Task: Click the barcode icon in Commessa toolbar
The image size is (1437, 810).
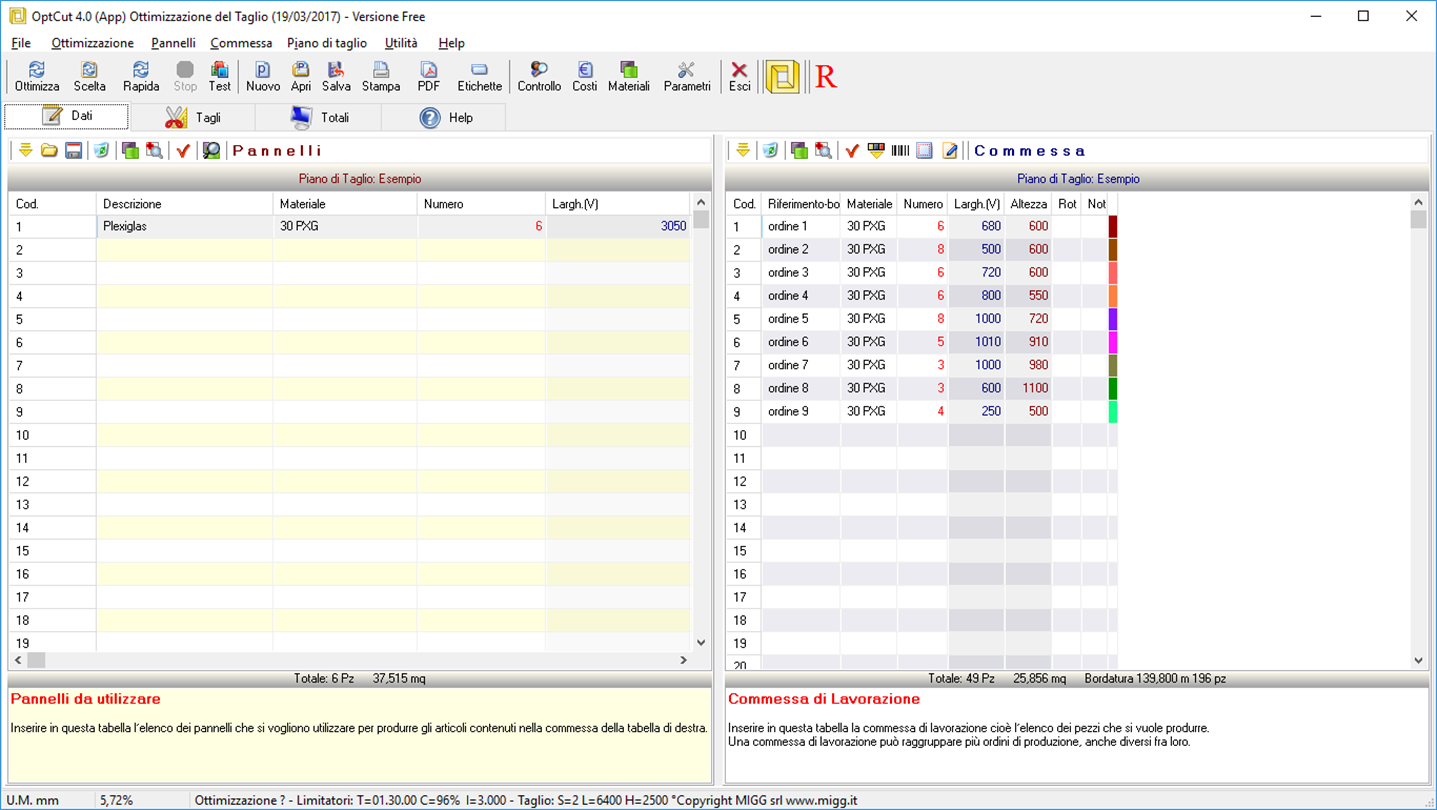Action: click(x=900, y=151)
